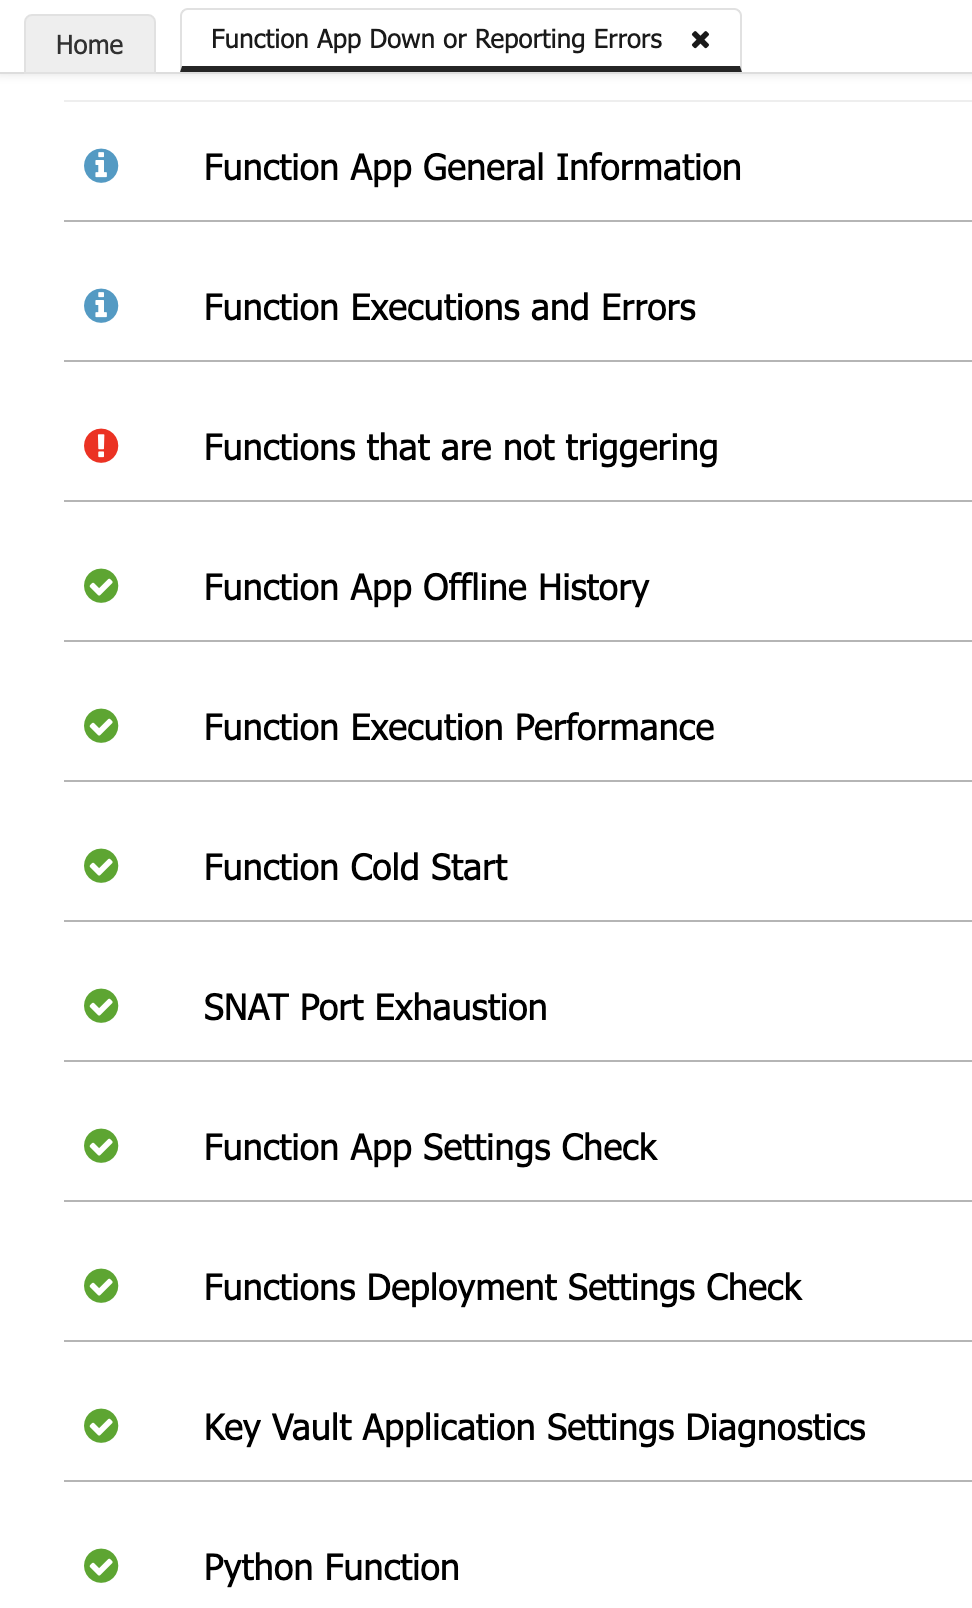Open Function Executions and Errors details
The width and height of the screenshot is (972, 1608).
pyautogui.click(x=450, y=307)
